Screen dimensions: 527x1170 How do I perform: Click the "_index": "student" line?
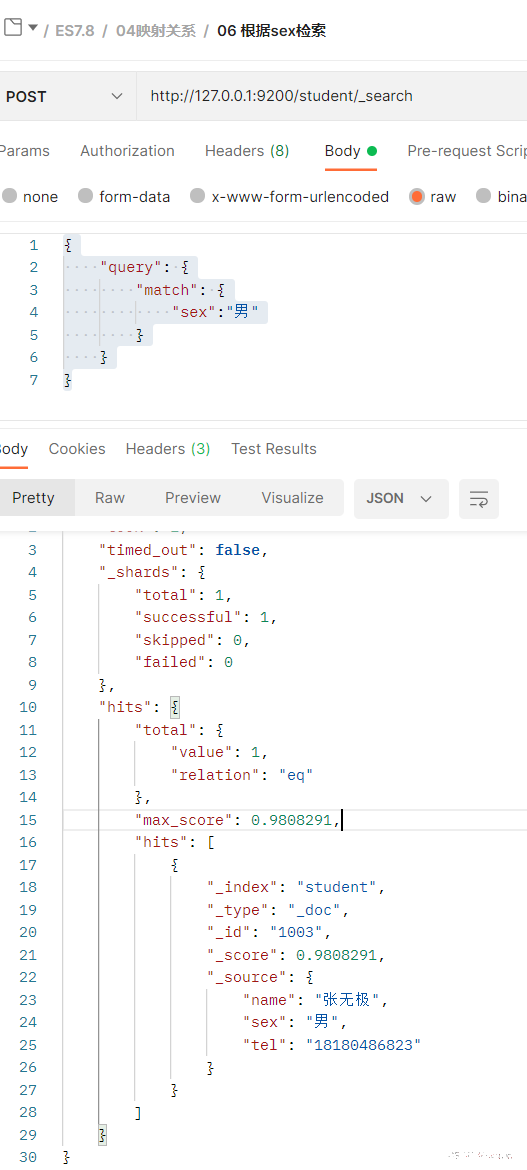coord(296,887)
